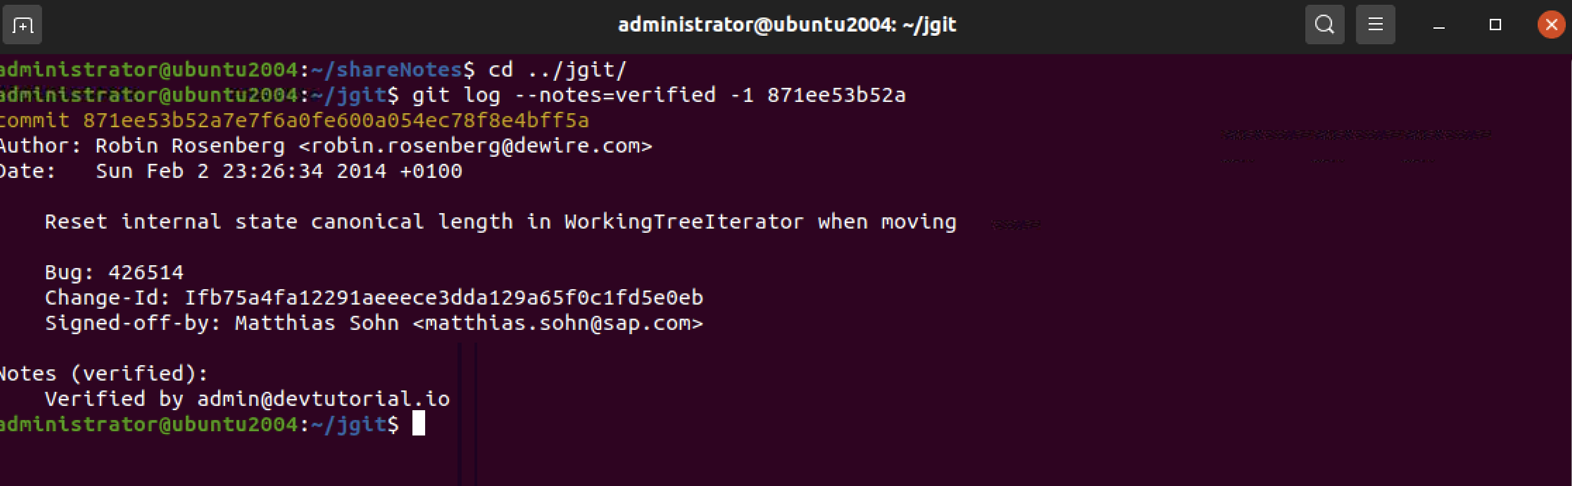Viewport: 1572px width, 486px height.
Task: Click the Change-Id value
Action: click(444, 298)
